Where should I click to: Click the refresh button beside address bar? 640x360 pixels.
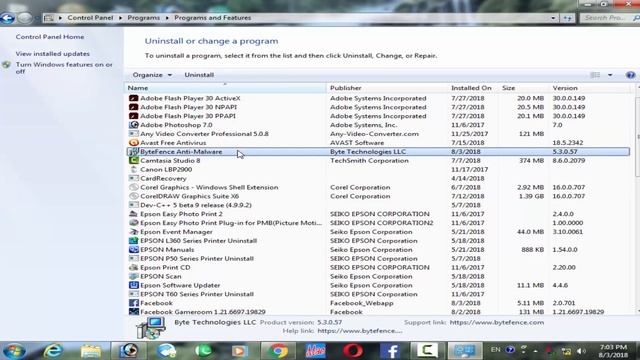click(x=568, y=18)
